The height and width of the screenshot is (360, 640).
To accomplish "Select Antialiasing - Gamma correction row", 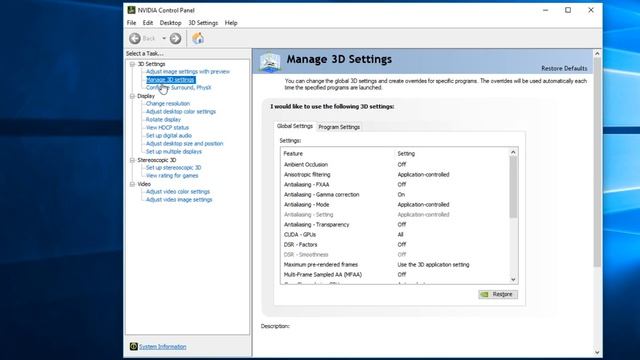I will coord(395,194).
